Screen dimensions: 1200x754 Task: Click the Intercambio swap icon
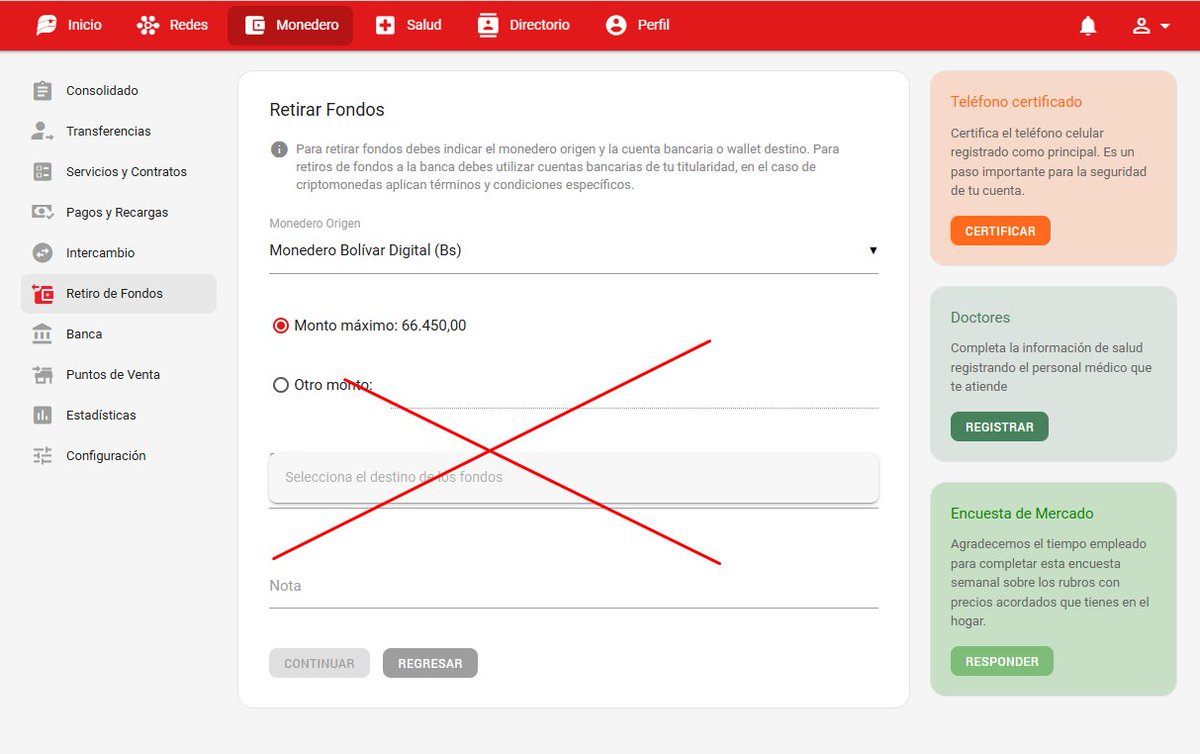[x=42, y=253]
